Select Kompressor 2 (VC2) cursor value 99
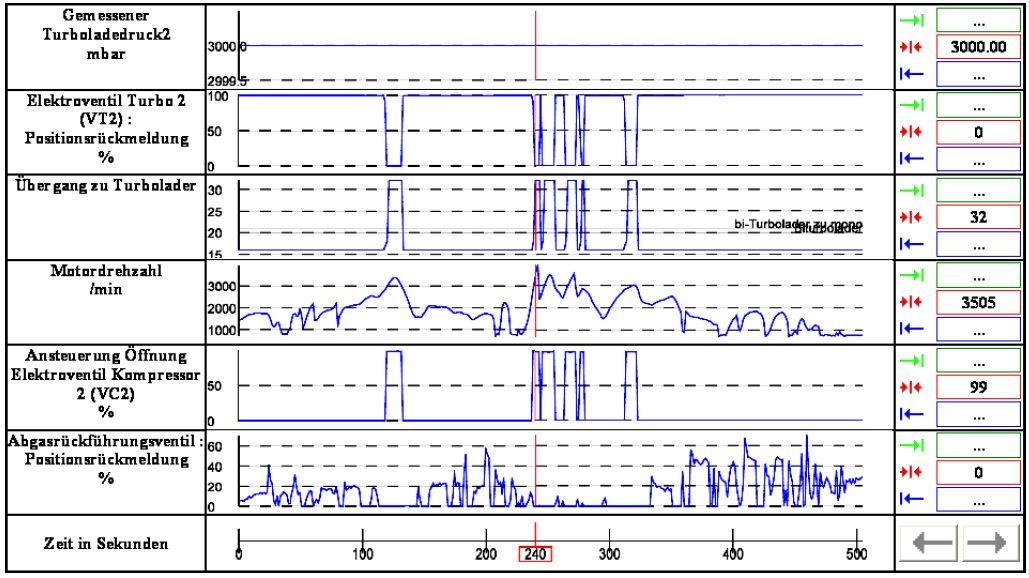 click(978, 387)
